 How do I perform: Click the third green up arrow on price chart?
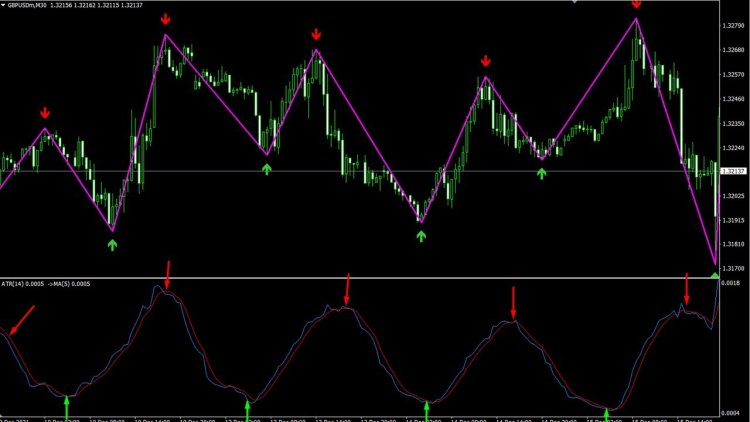pos(421,235)
